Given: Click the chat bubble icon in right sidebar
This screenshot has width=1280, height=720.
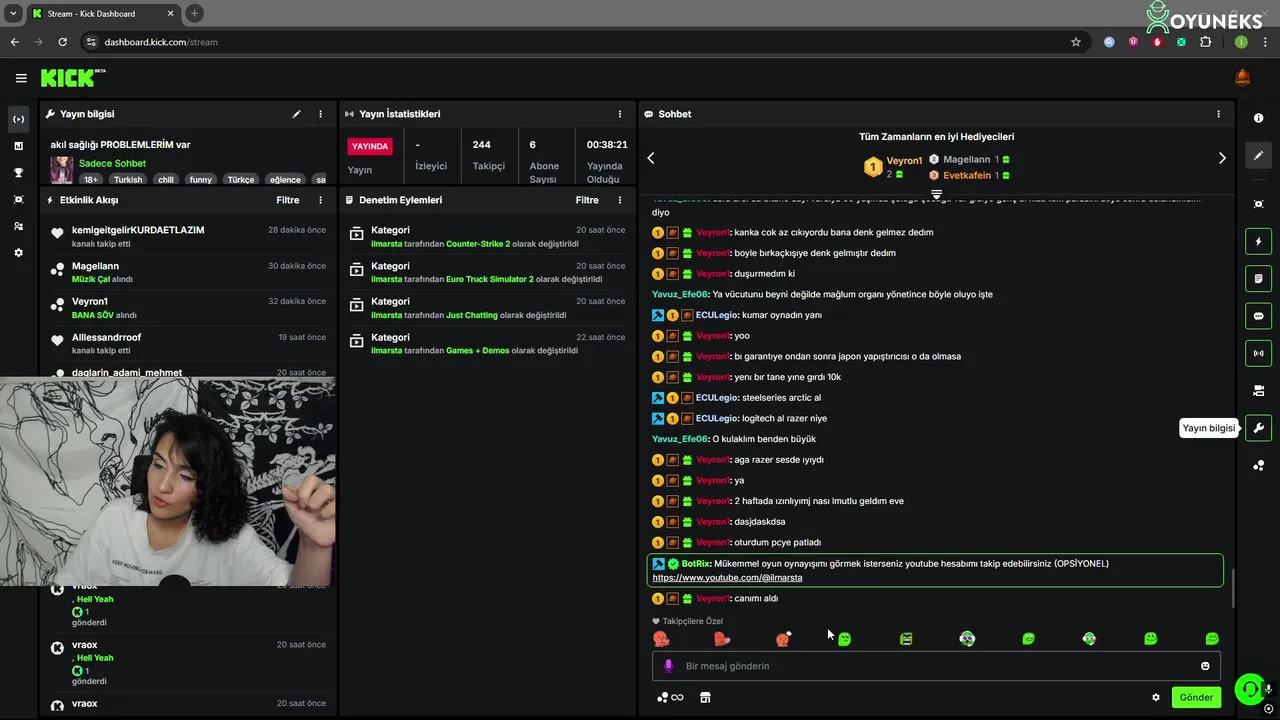Looking at the screenshot, I should (1258, 316).
